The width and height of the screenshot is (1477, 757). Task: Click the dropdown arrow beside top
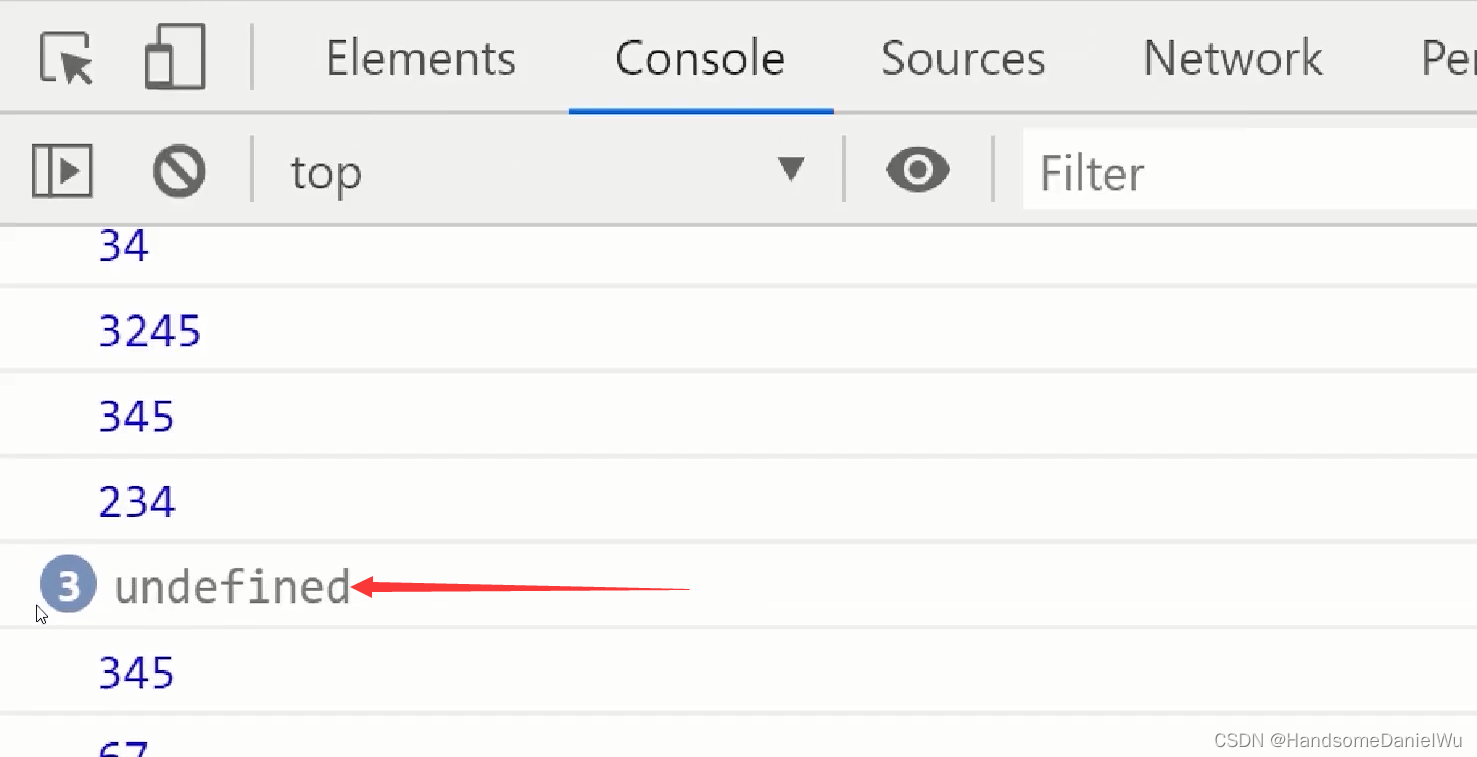pyautogui.click(x=791, y=170)
